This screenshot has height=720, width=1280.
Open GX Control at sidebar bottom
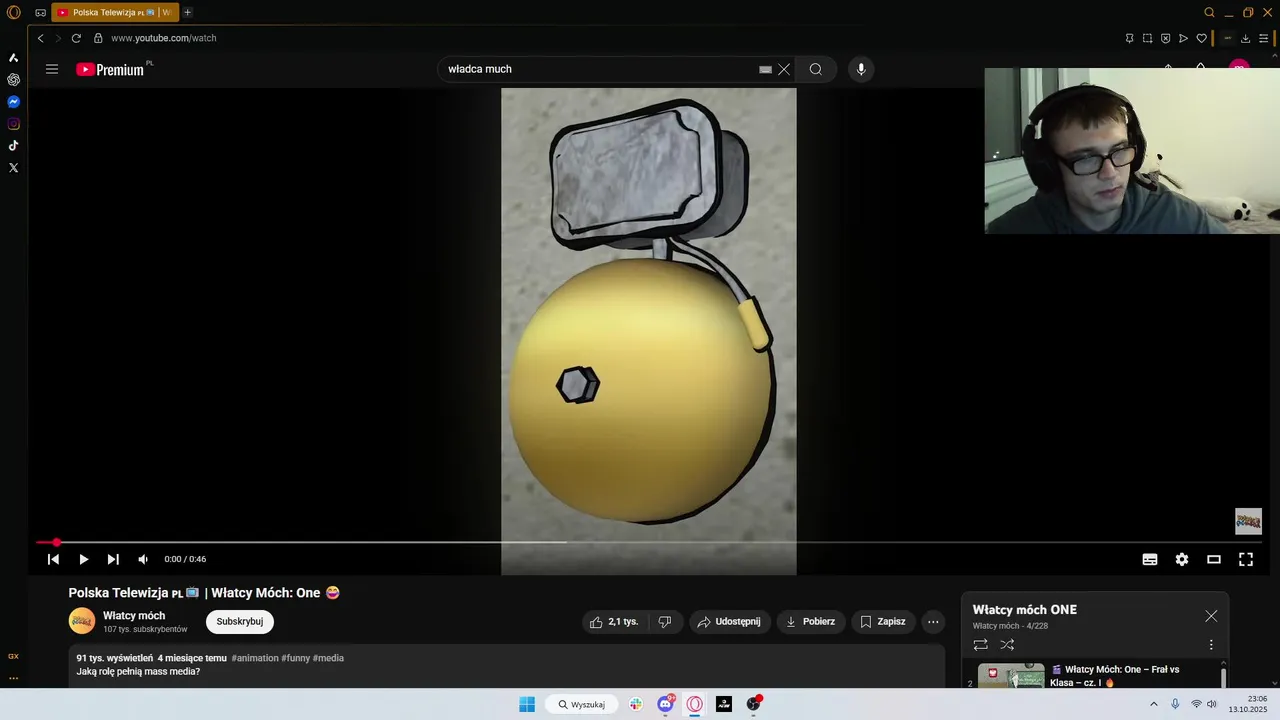pyautogui.click(x=13, y=656)
